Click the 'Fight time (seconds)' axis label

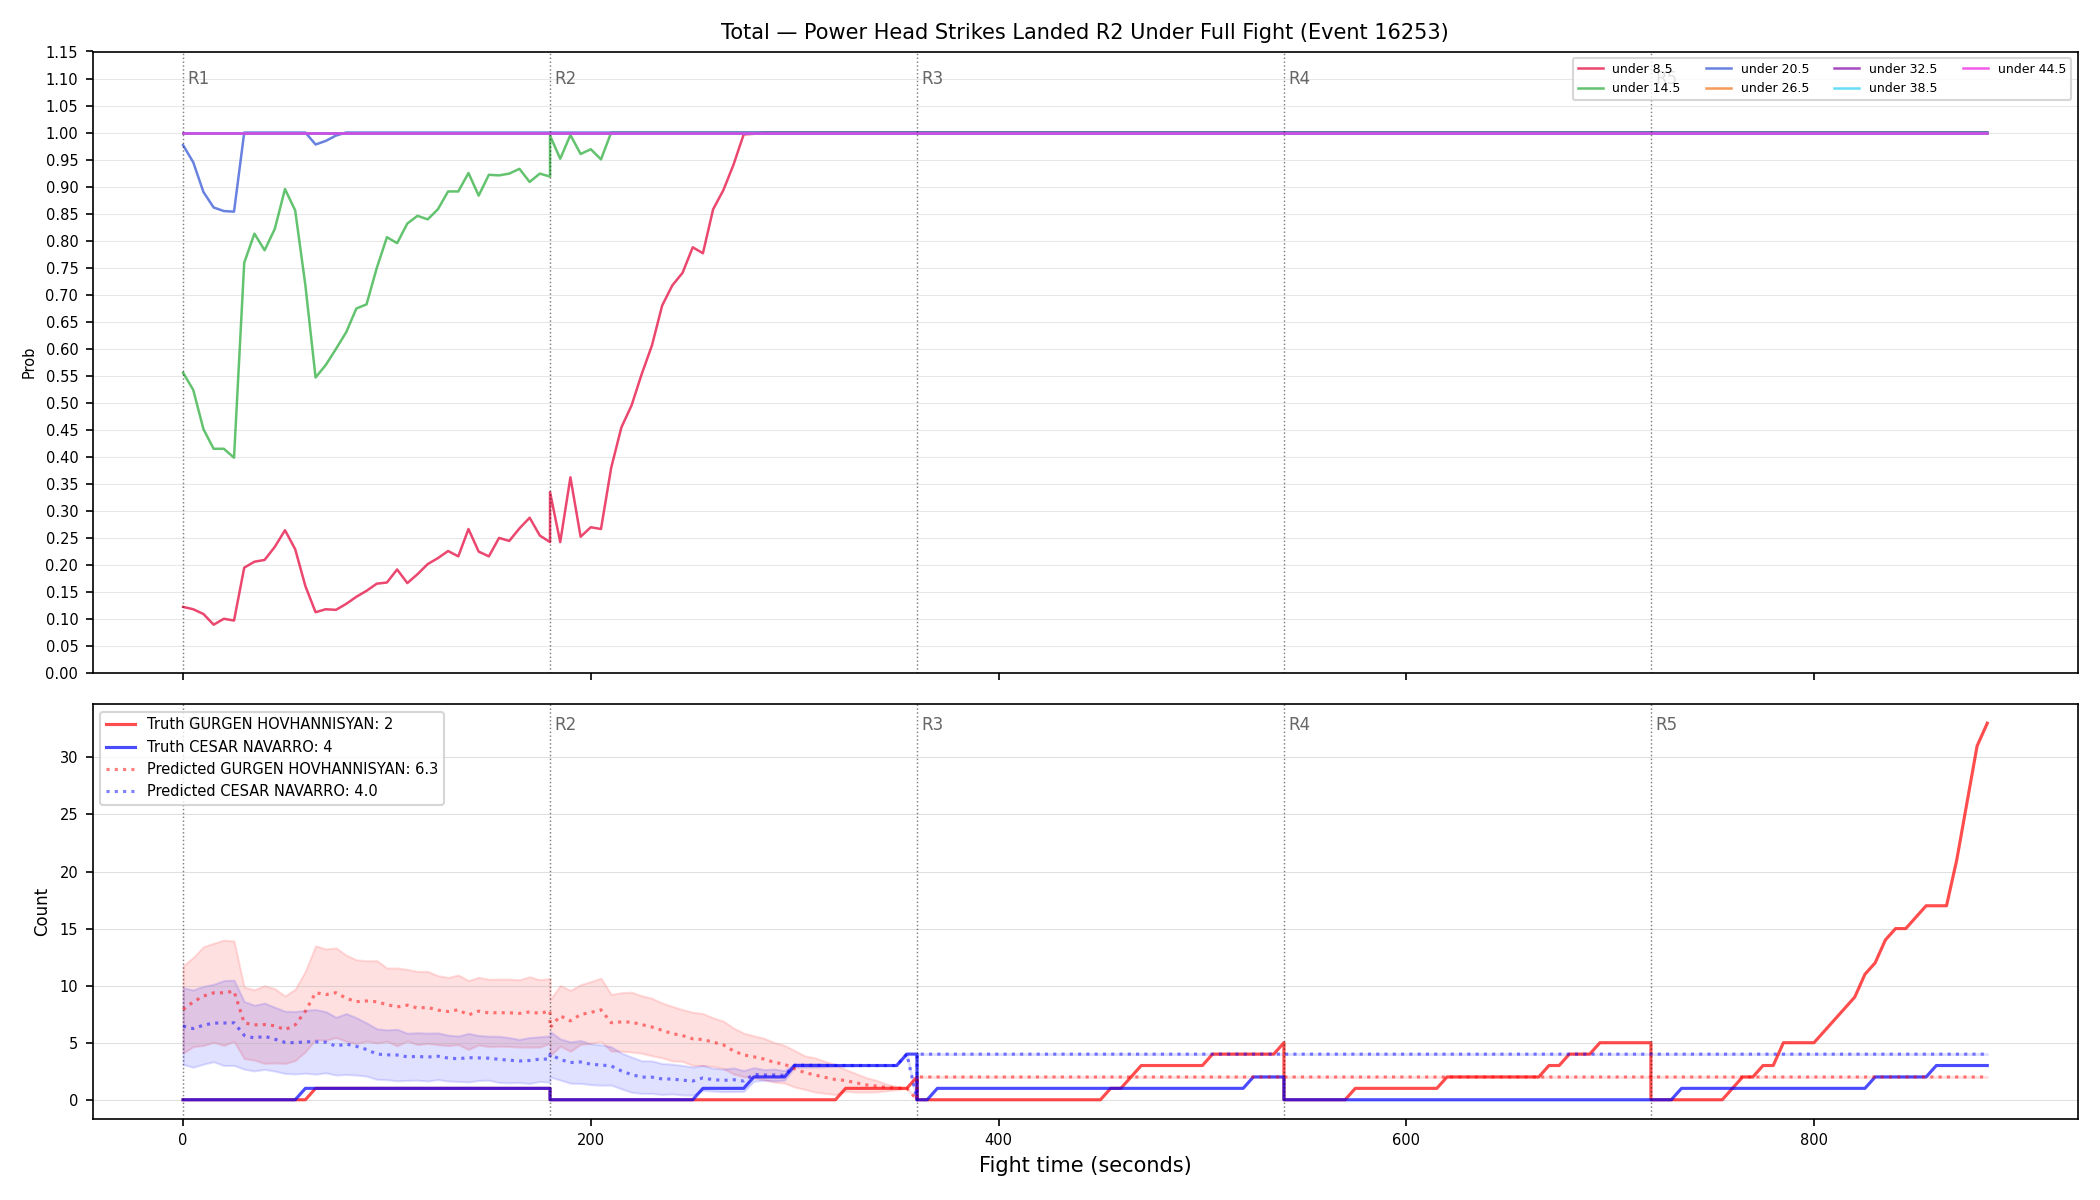1085,1165
